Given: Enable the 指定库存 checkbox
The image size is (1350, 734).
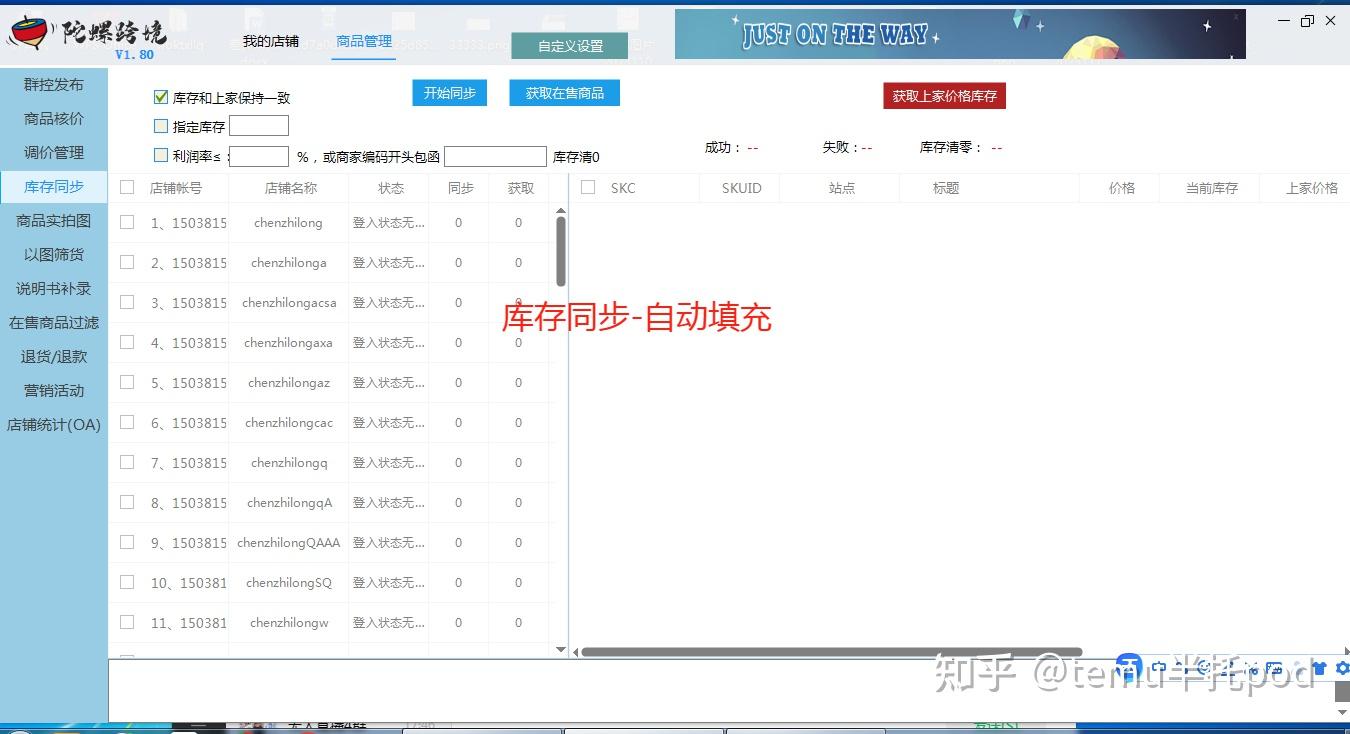Looking at the screenshot, I should pyautogui.click(x=160, y=126).
